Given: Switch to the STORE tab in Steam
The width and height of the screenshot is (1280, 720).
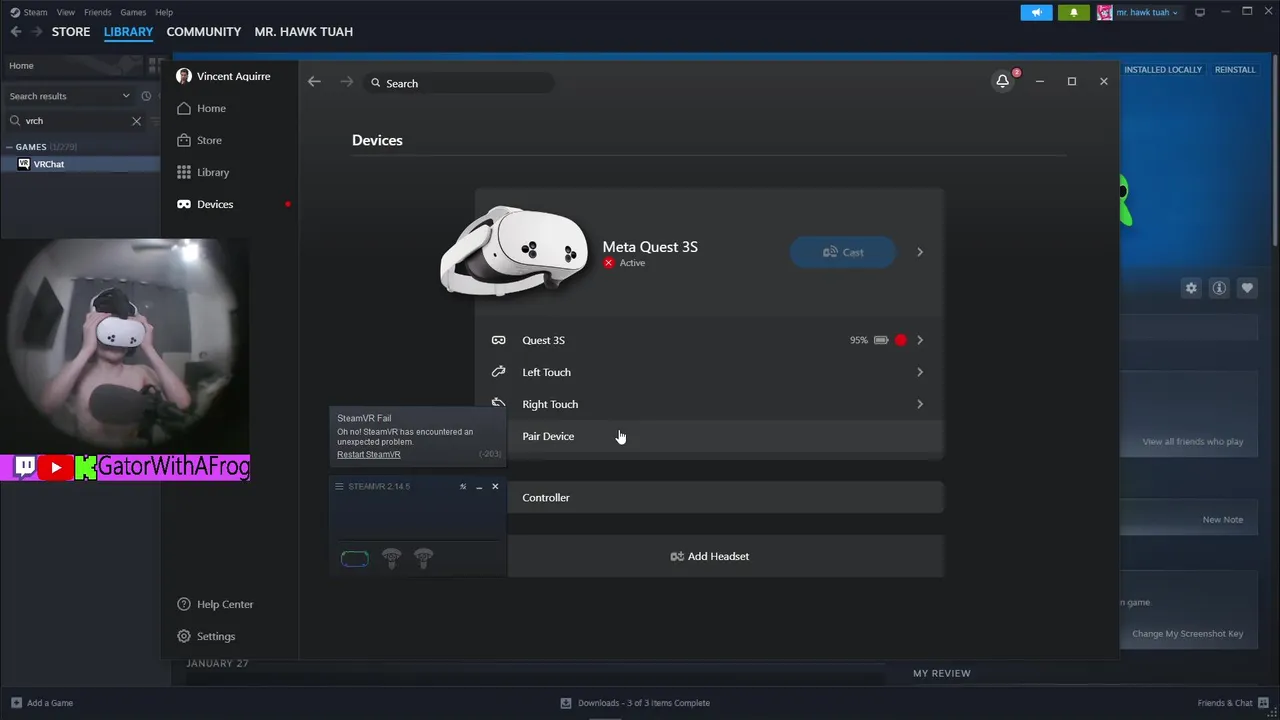Looking at the screenshot, I should (71, 32).
